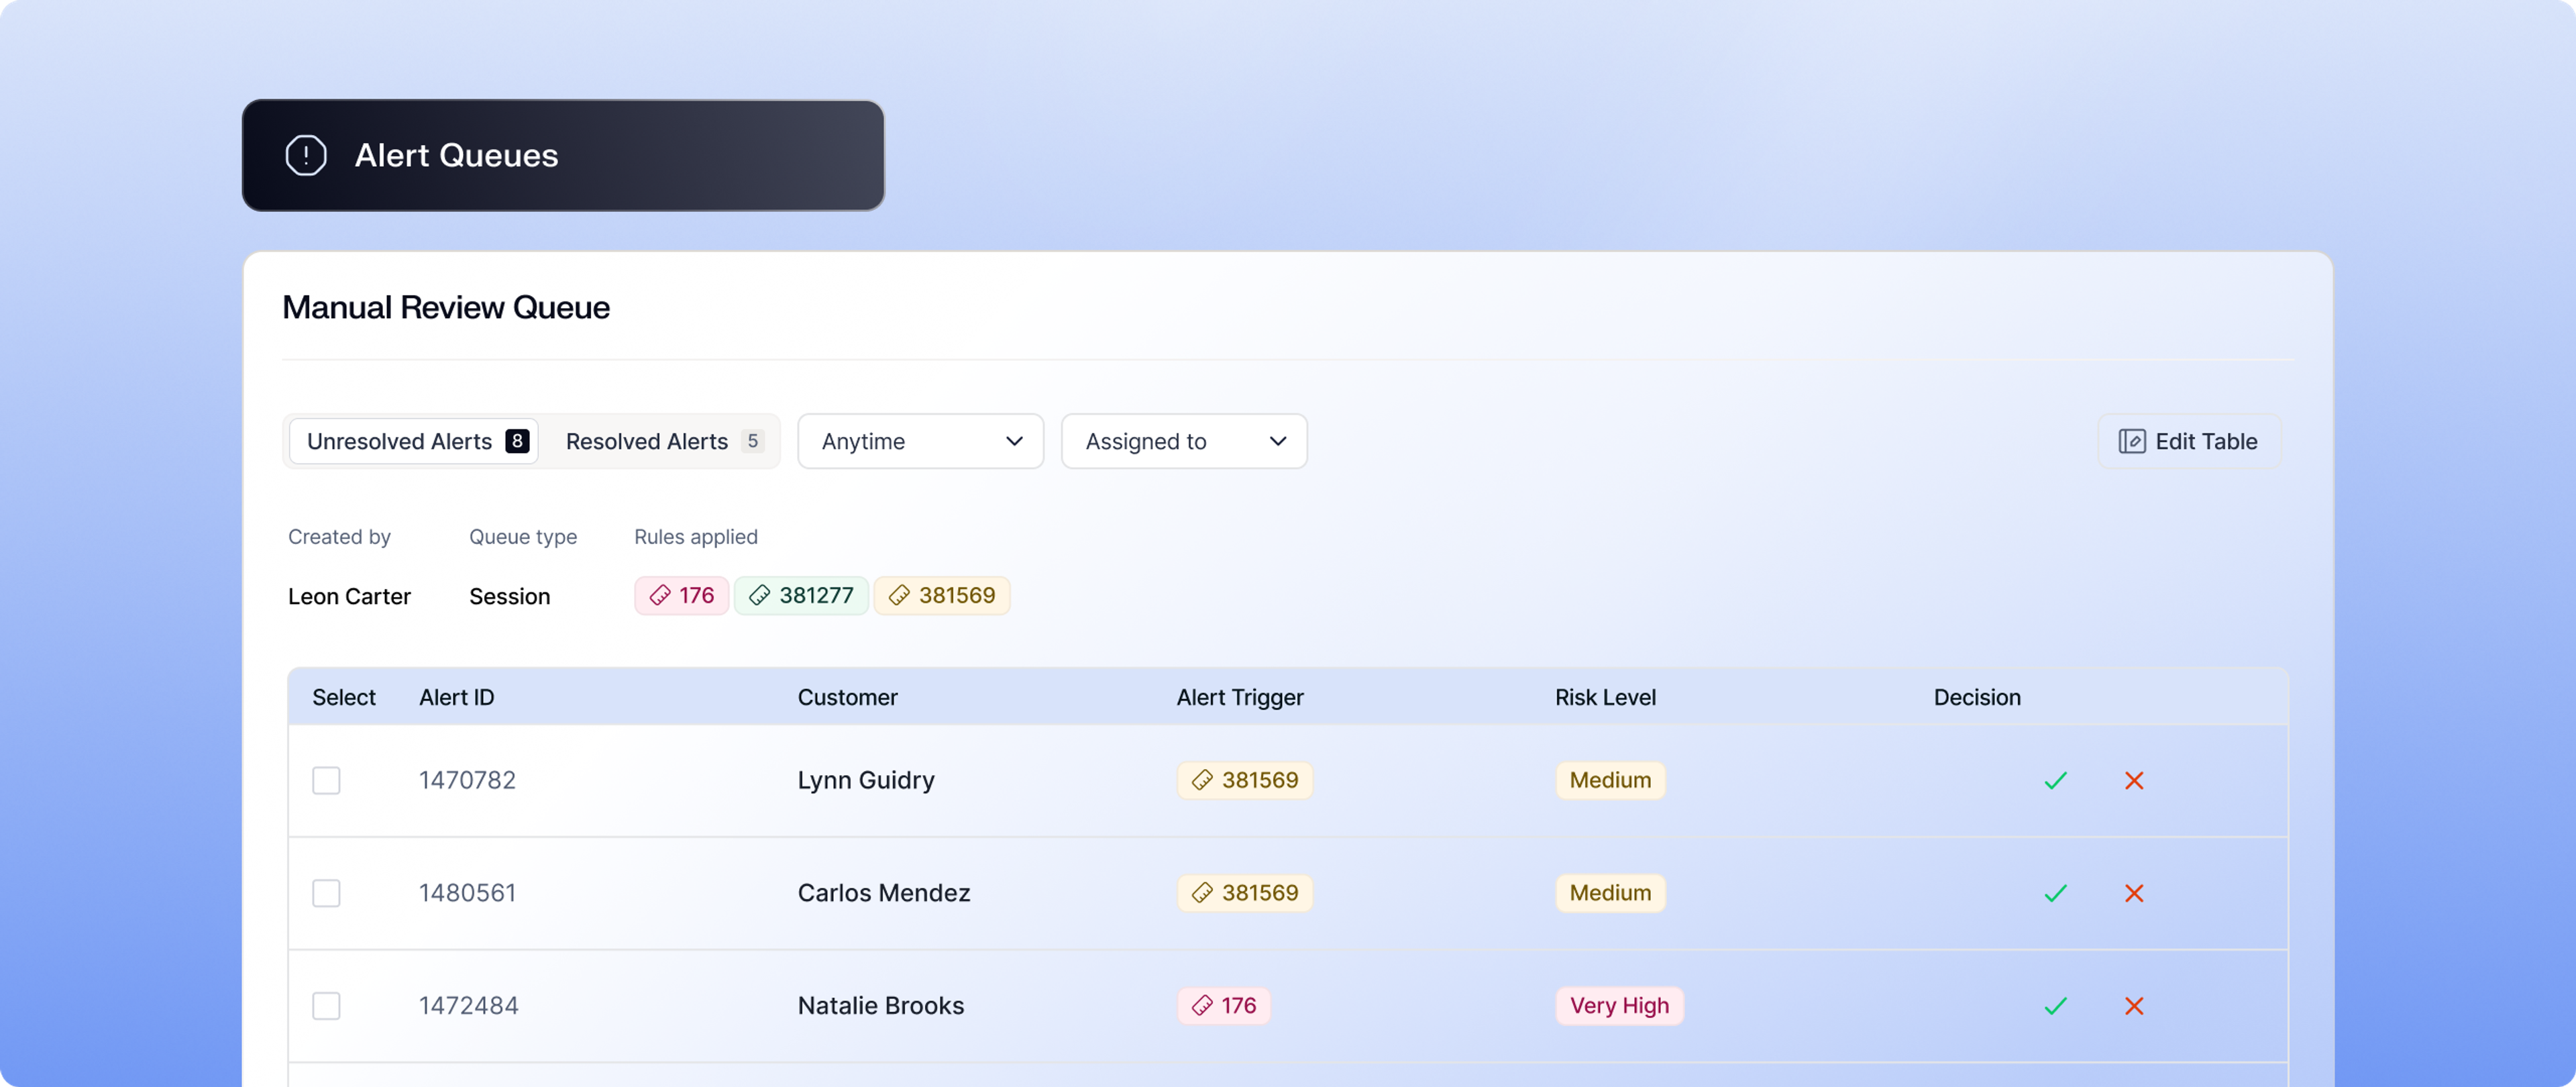Image resolution: width=2576 pixels, height=1087 pixels.
Task: Click Medium risk badge for Carlos Mendez
Action: pyautogui.click(x=1610, y=893)
